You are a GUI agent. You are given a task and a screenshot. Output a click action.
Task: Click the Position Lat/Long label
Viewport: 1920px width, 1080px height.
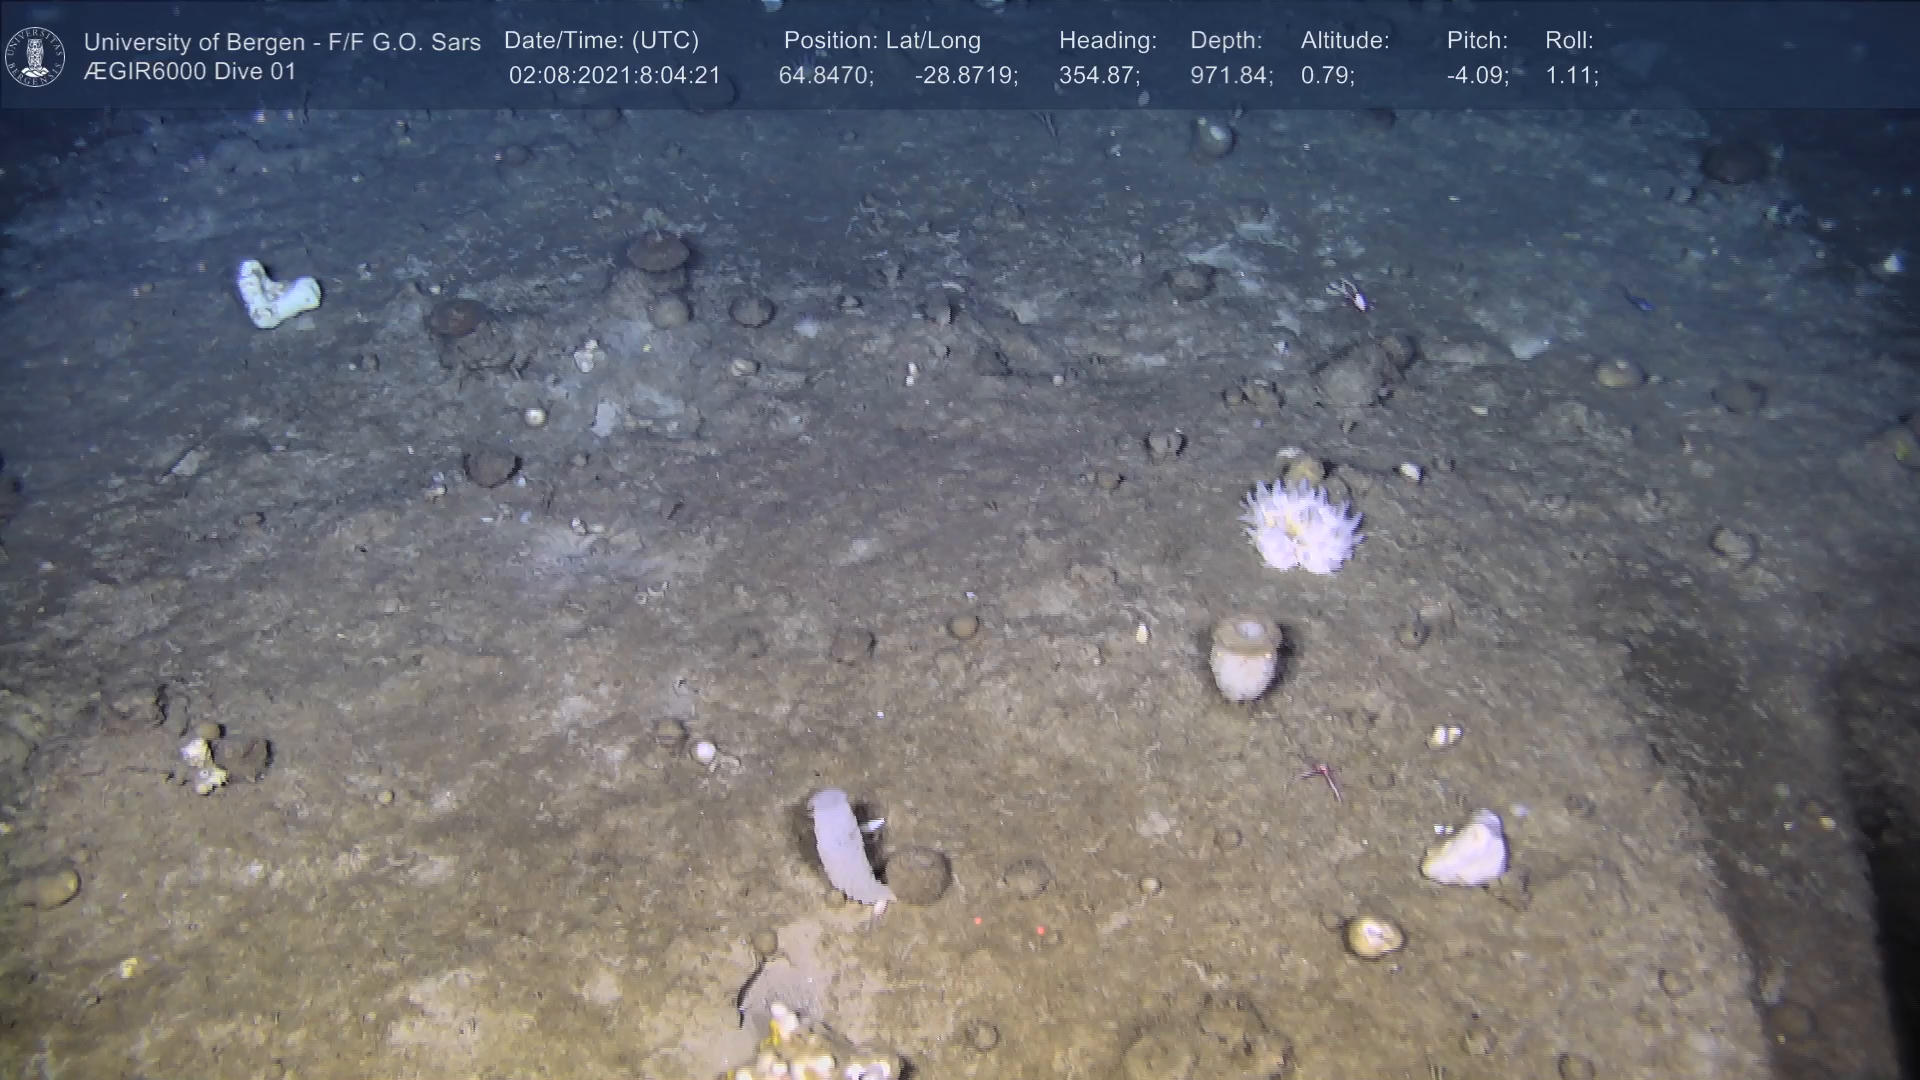[882, 41]
